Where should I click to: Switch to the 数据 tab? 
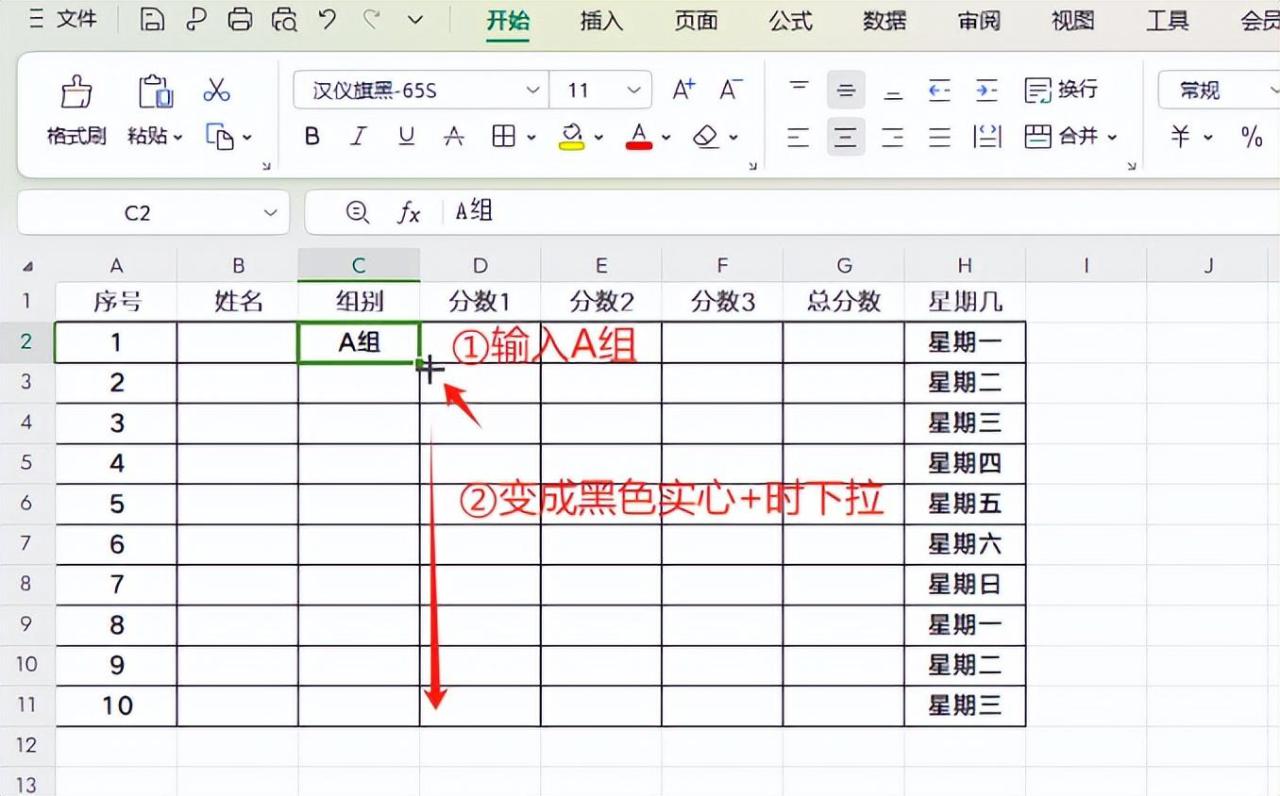(884, 20)
